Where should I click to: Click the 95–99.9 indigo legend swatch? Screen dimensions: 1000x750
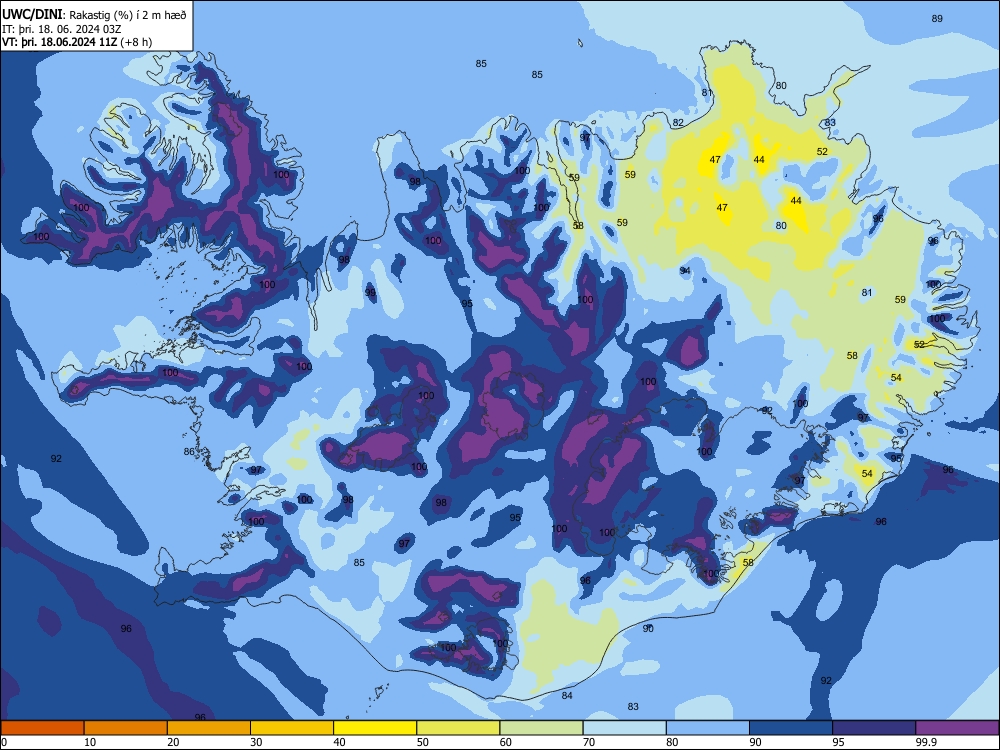click(x=874, y=728)
